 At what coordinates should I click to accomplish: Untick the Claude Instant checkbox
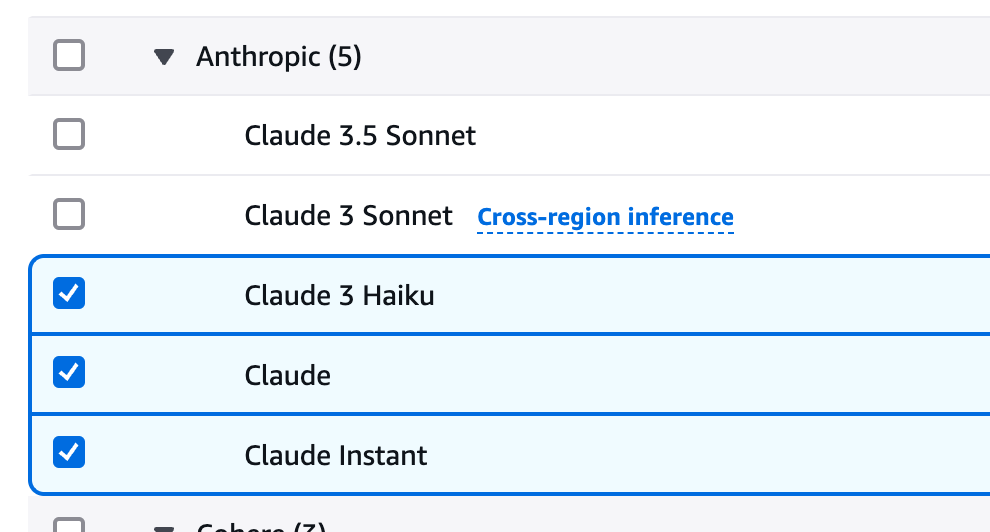[x=69, y=454]
